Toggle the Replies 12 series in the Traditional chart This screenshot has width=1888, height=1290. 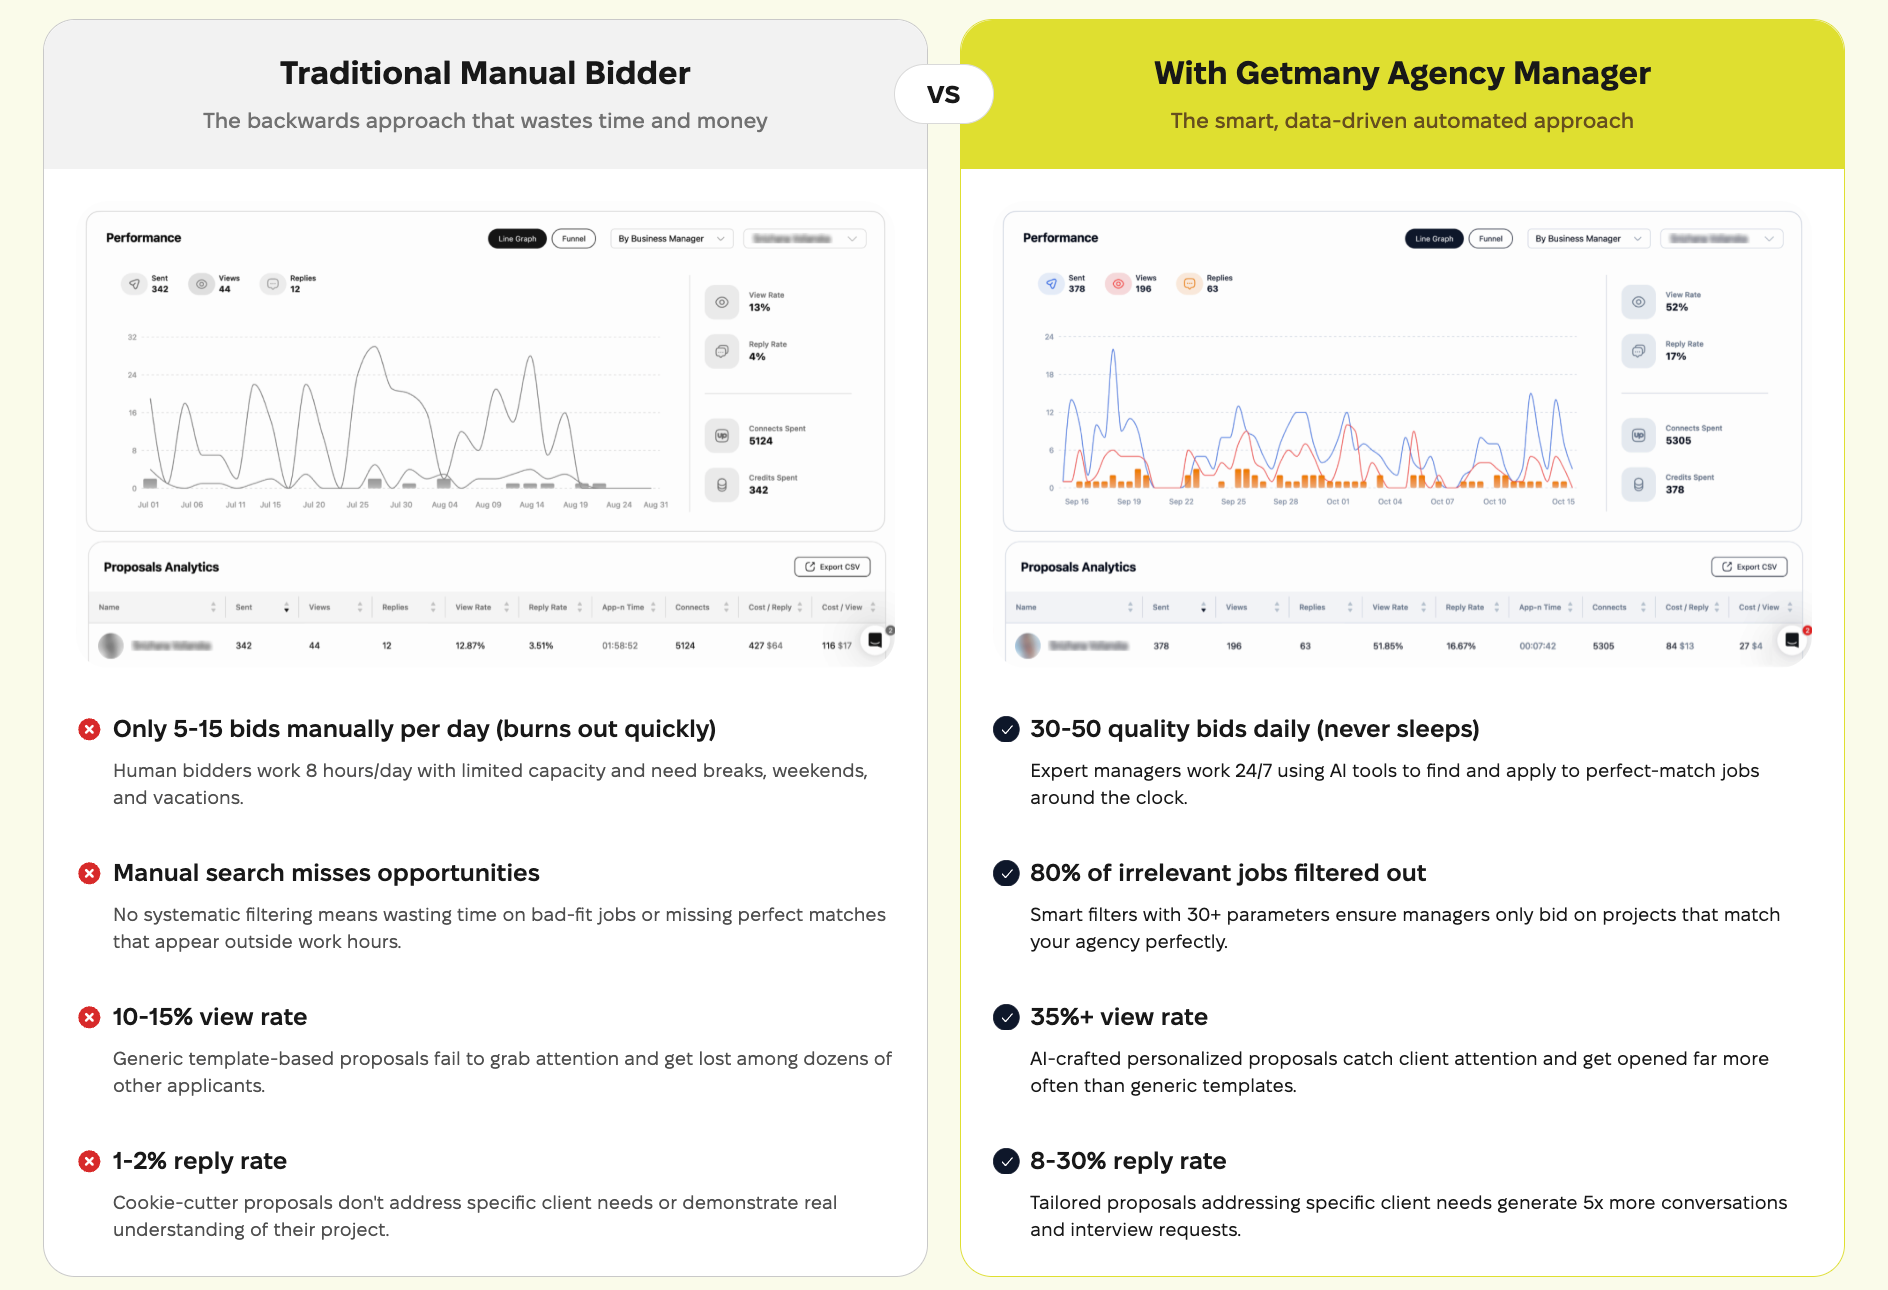click(x=272, y=284)
